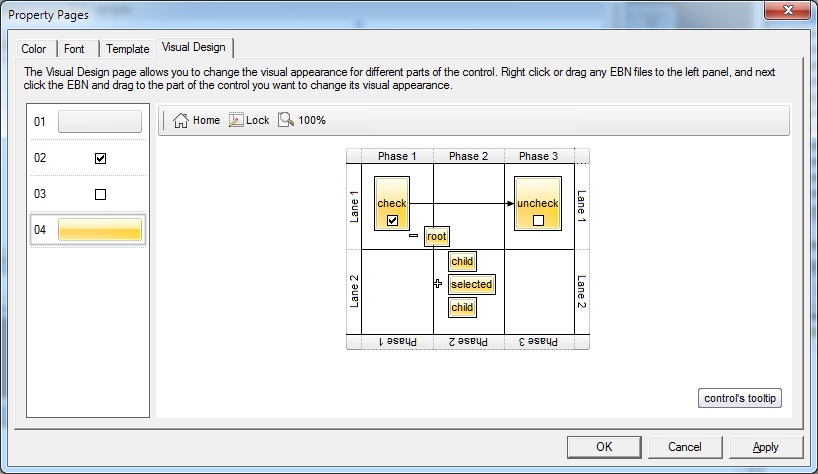Click the 100% zoom magnifier icon
Image resolution: width=818 pixels, height=474 pixels.
[286, 120]
